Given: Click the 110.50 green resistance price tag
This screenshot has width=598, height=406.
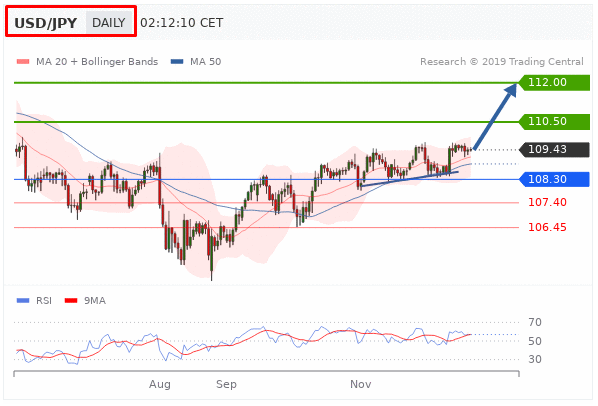Looking at the screenshot, I should tap(554, 122).
